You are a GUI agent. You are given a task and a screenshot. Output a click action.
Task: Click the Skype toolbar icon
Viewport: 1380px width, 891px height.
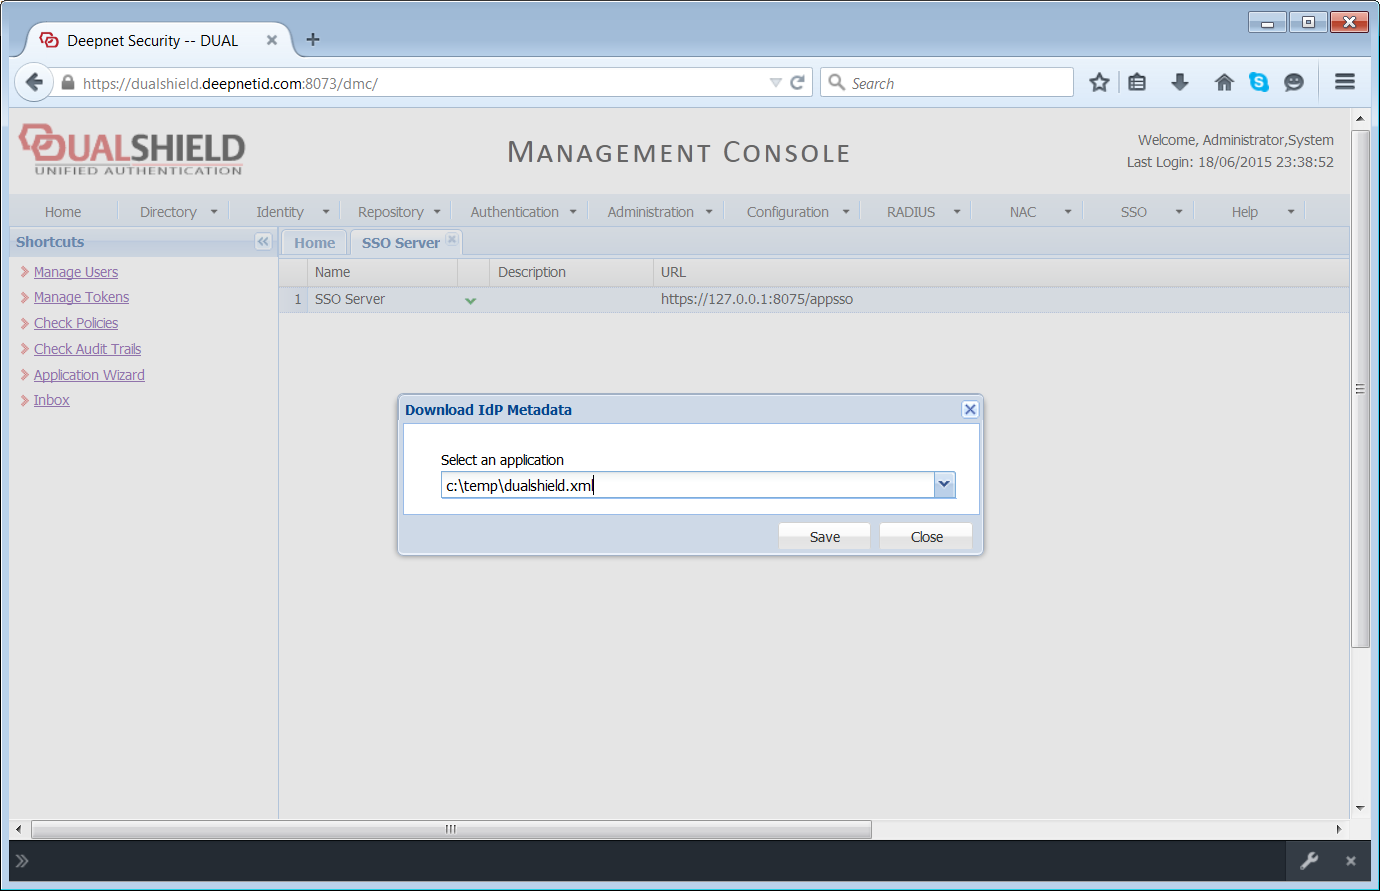click(x=1259, y=83)
